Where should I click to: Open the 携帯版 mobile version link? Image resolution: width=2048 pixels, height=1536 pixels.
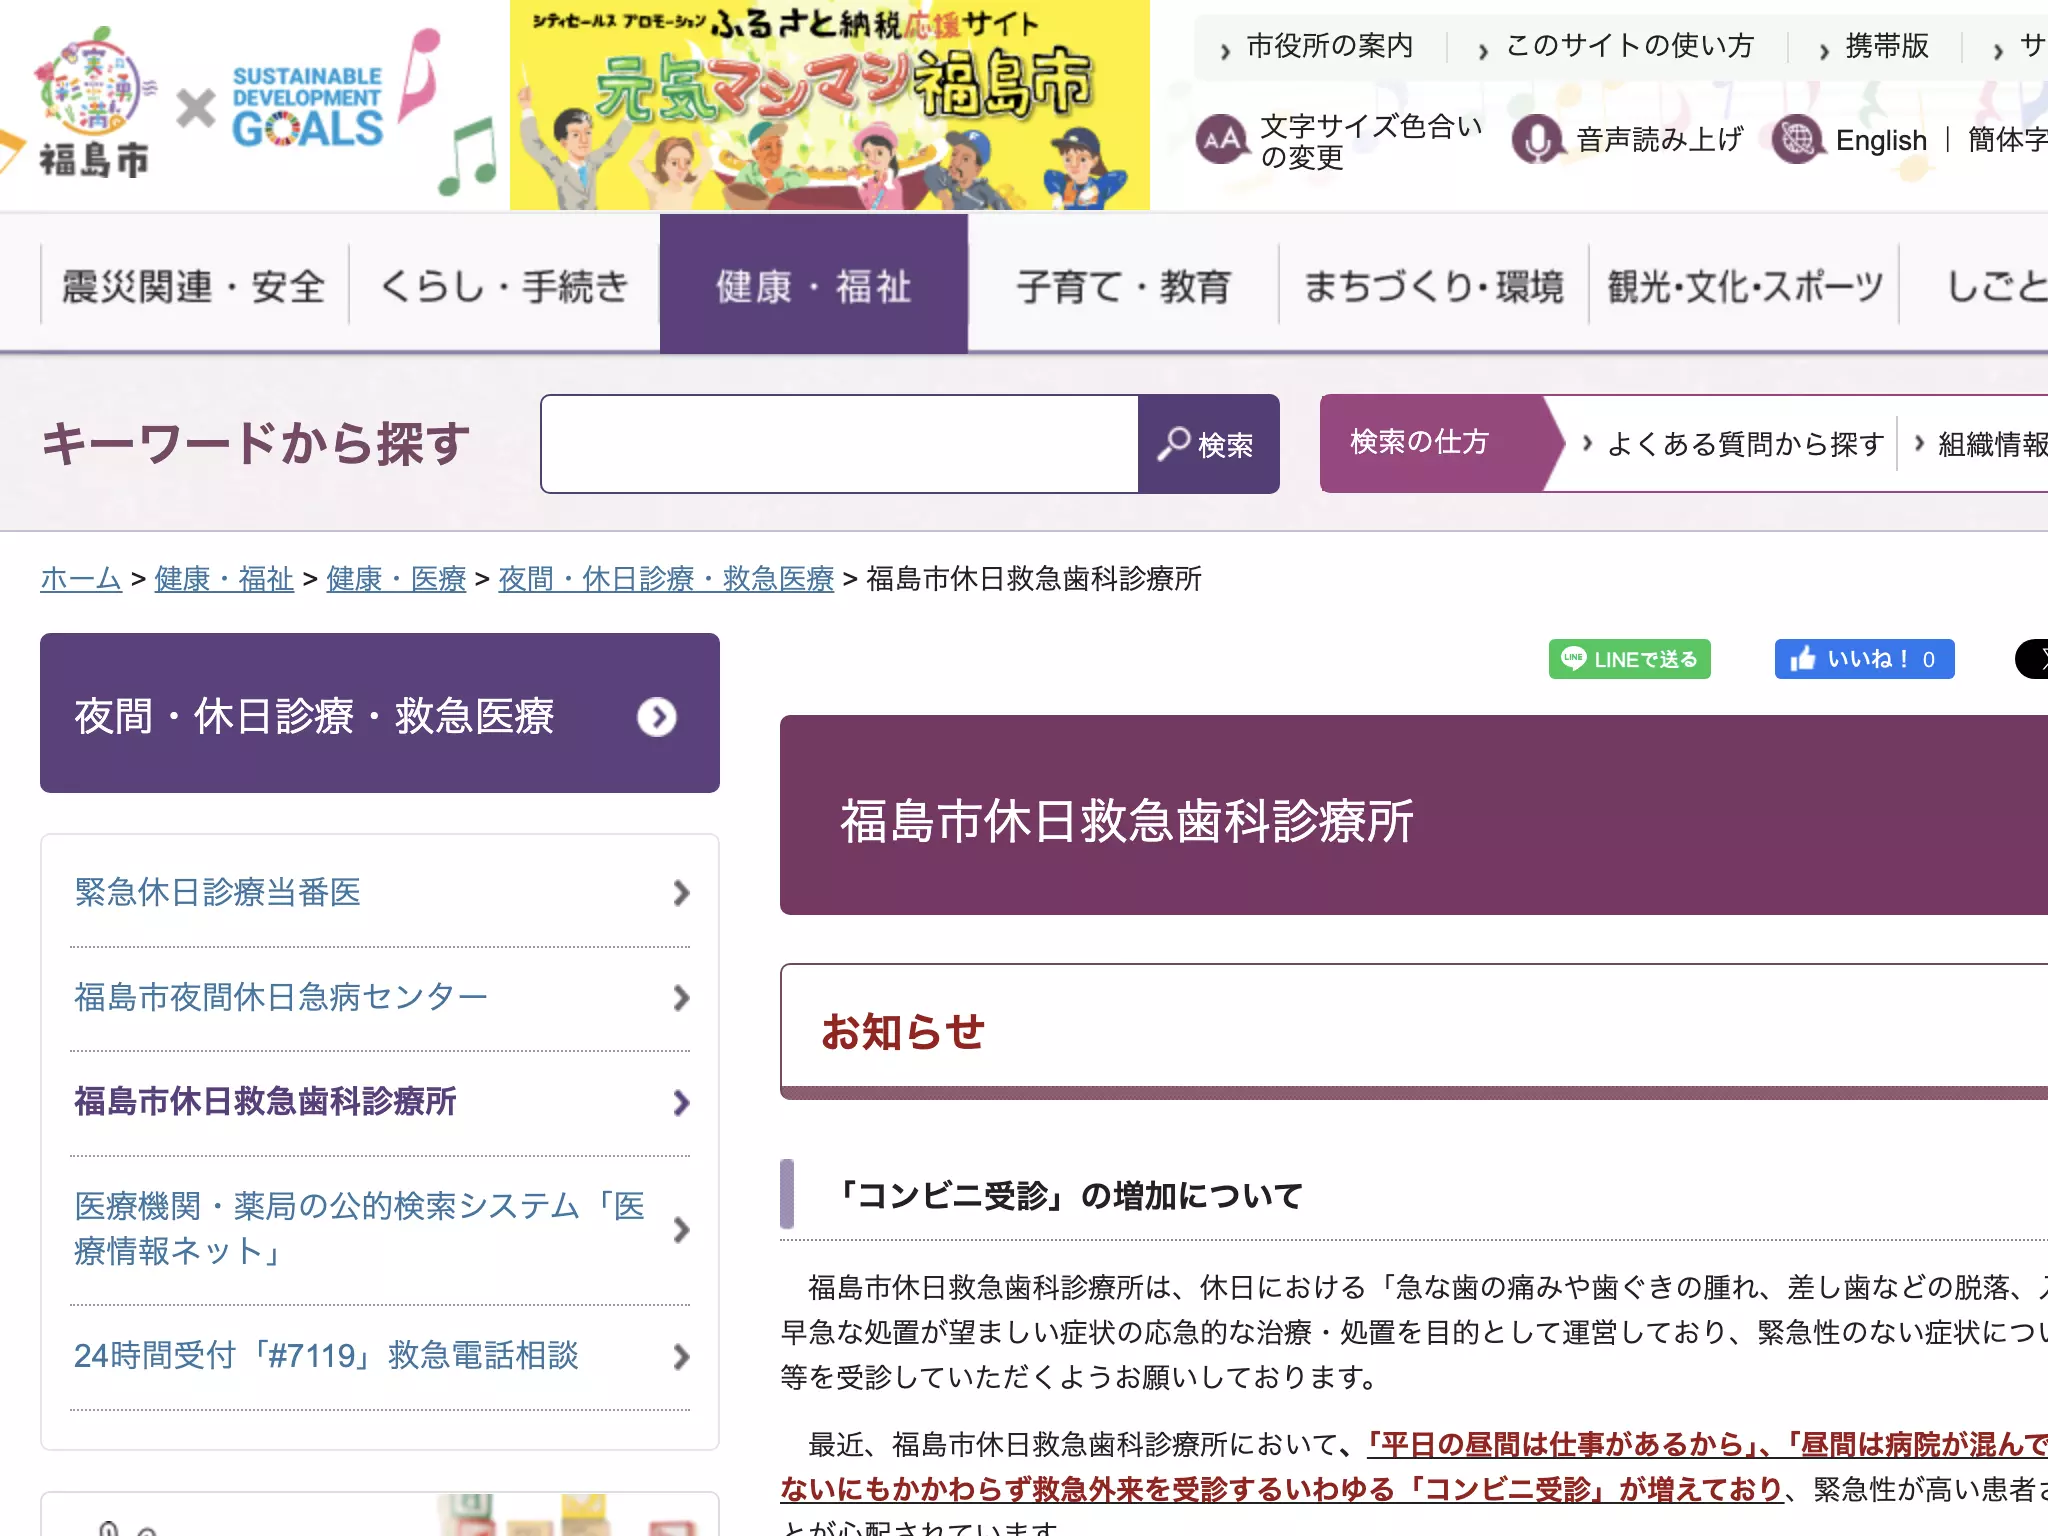(1887, 46)
